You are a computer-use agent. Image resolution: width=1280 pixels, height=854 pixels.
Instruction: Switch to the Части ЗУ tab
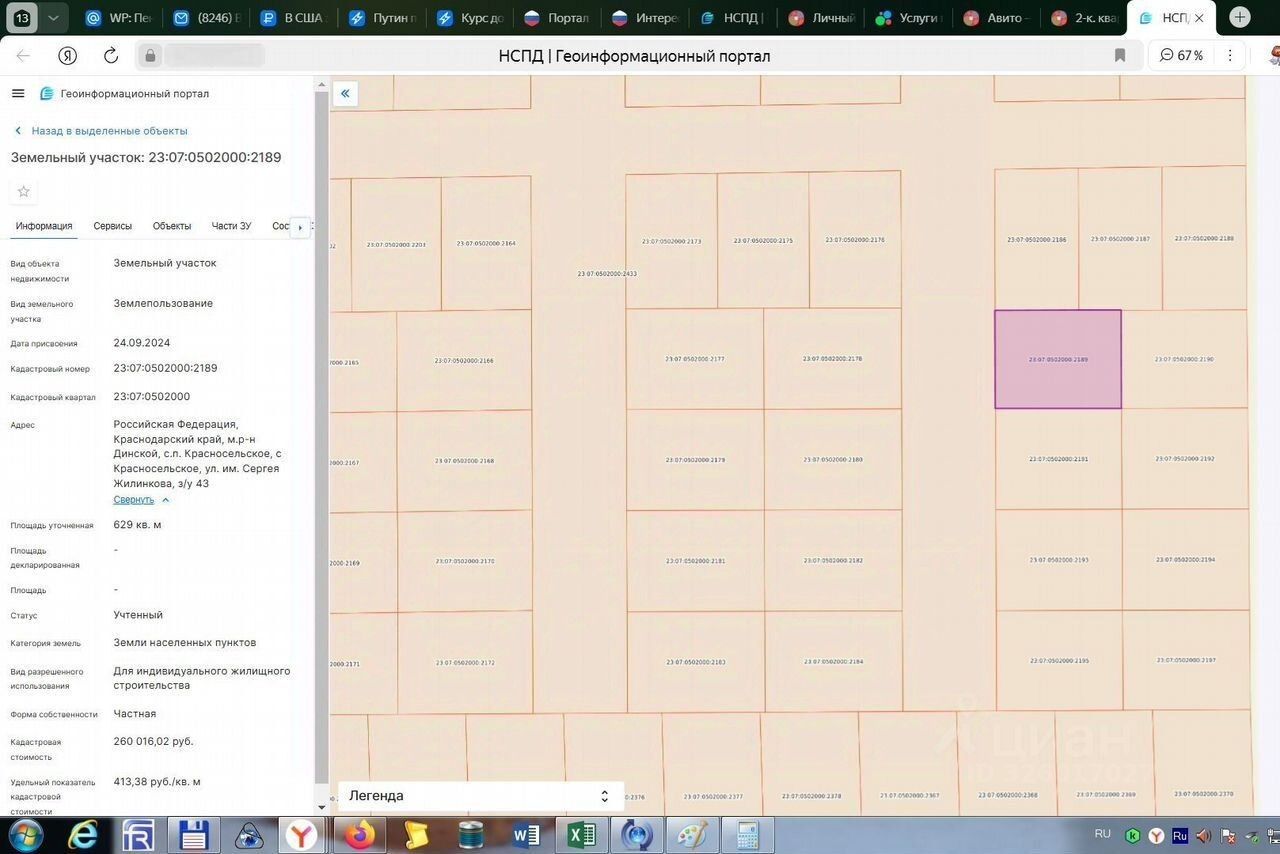click(231, 226)
